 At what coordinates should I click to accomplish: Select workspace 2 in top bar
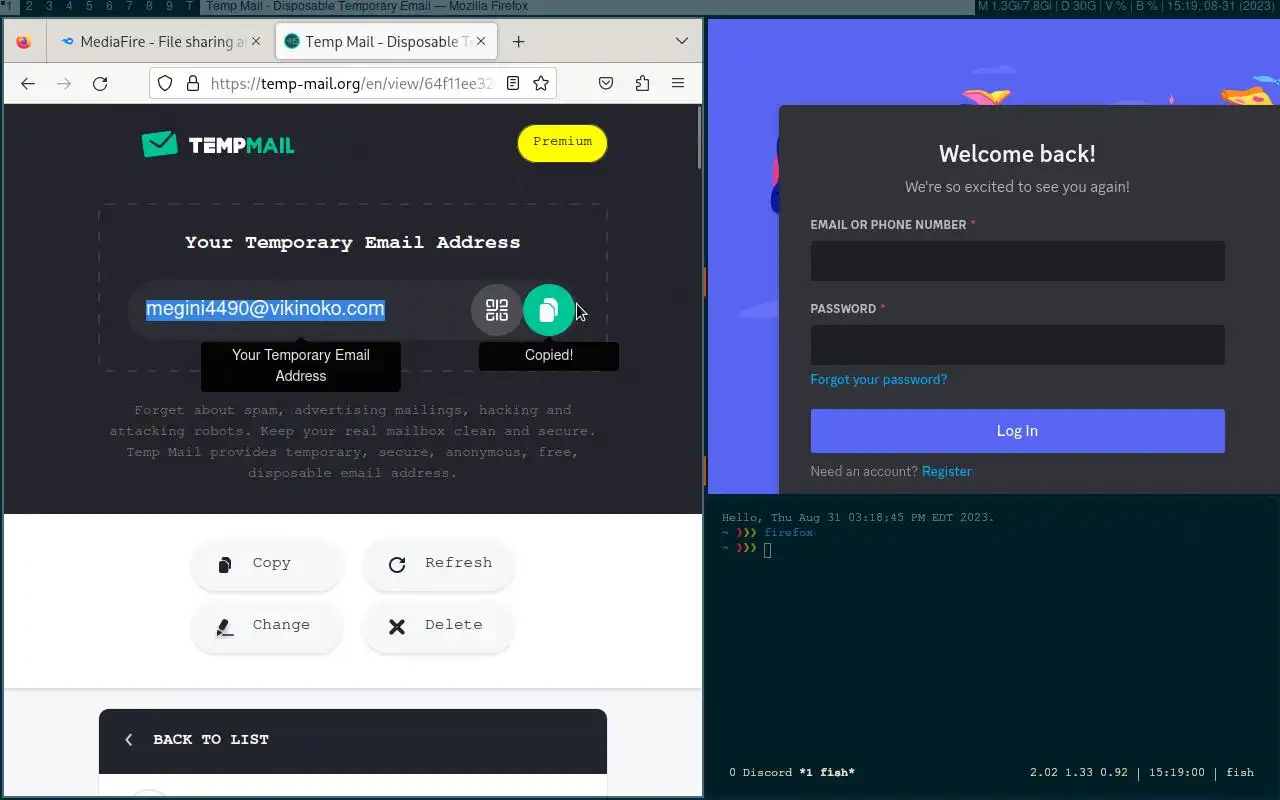(29, 6)
